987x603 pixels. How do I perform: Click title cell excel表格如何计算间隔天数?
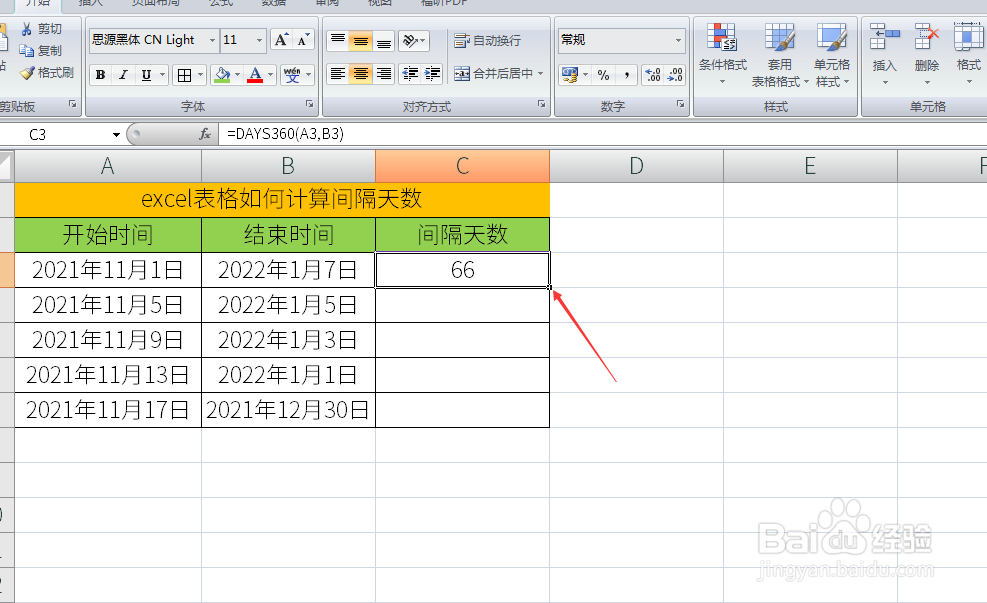(282, 200)
